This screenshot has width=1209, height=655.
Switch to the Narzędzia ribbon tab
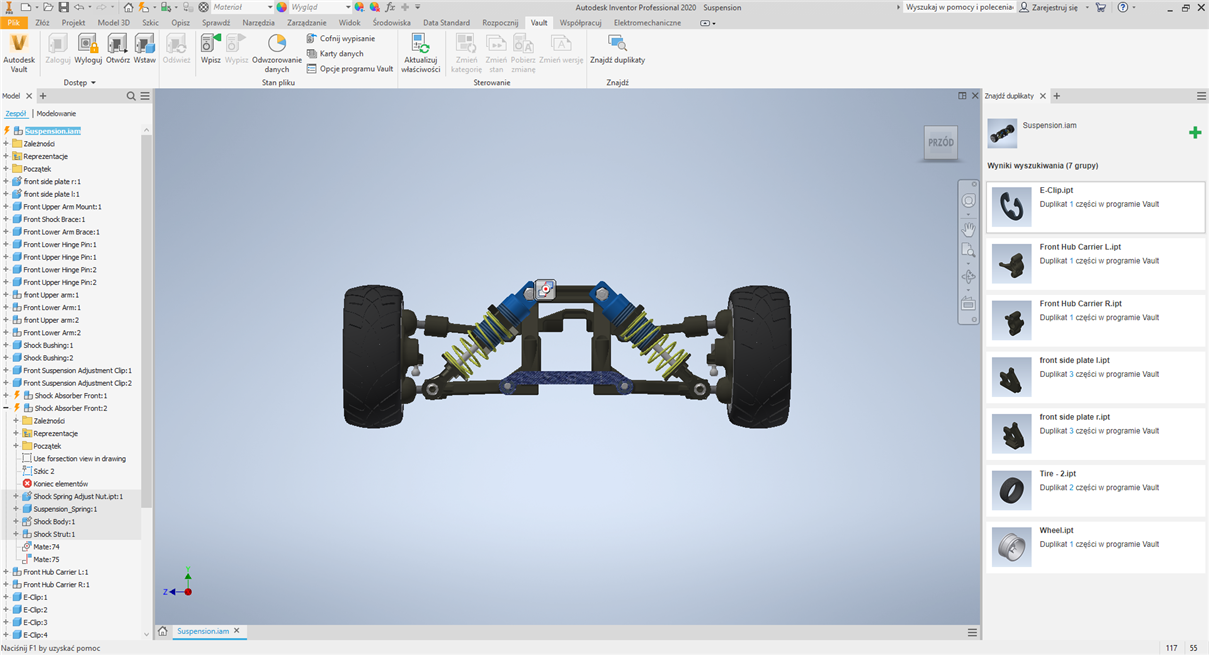click(258, 22)
